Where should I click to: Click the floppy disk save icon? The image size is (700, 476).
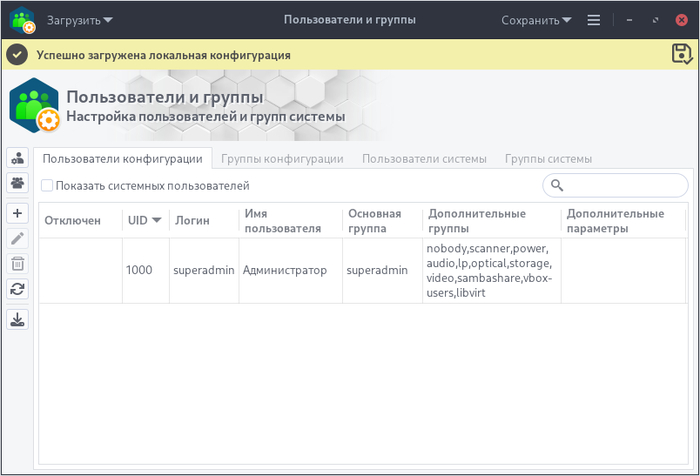682,55
